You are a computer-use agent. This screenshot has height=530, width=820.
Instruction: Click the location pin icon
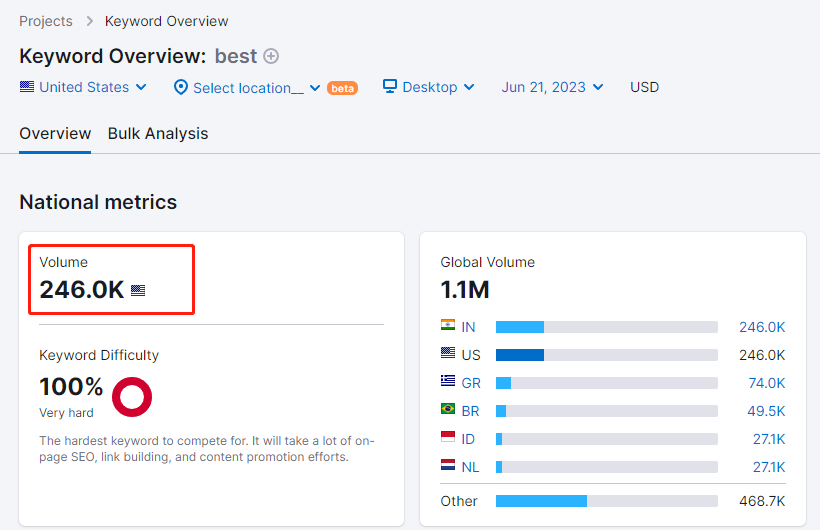(181, 88)
